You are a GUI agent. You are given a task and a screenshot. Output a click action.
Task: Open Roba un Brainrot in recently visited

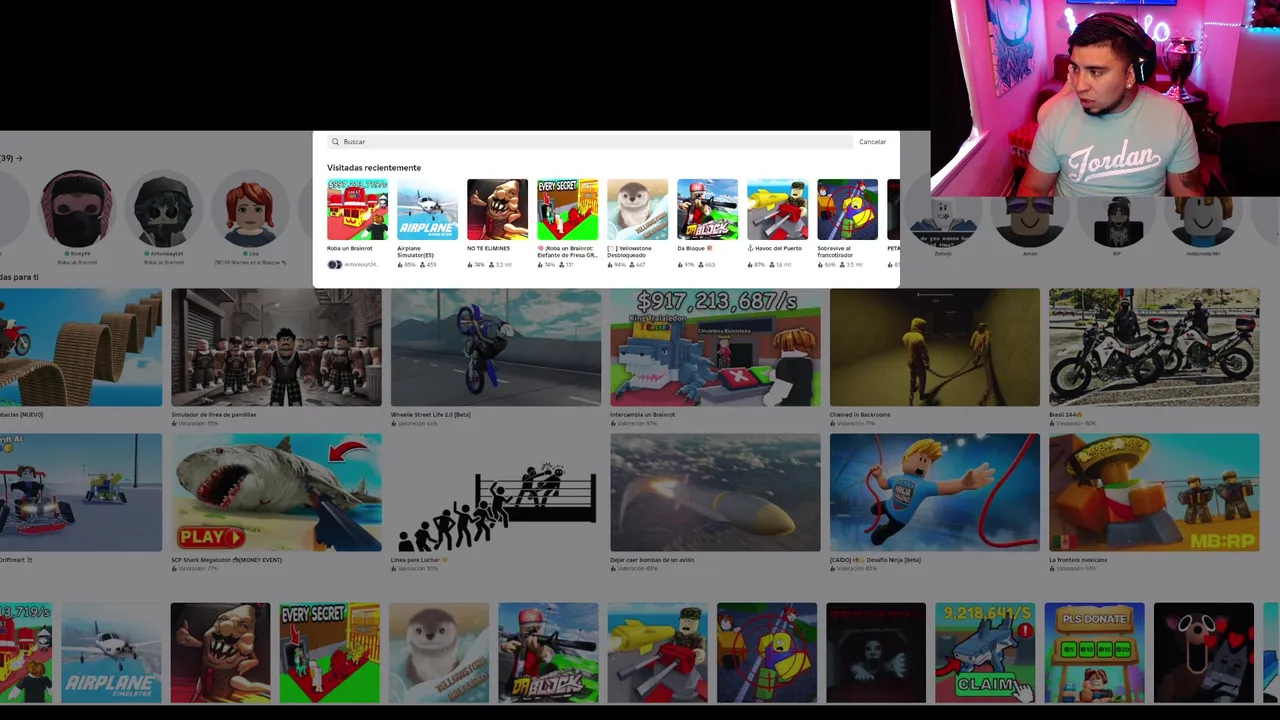[x=357, y=210]
